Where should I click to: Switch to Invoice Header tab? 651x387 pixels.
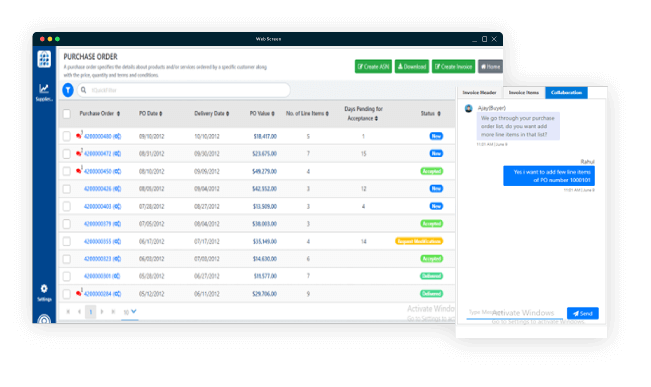[x=480, y=93]
